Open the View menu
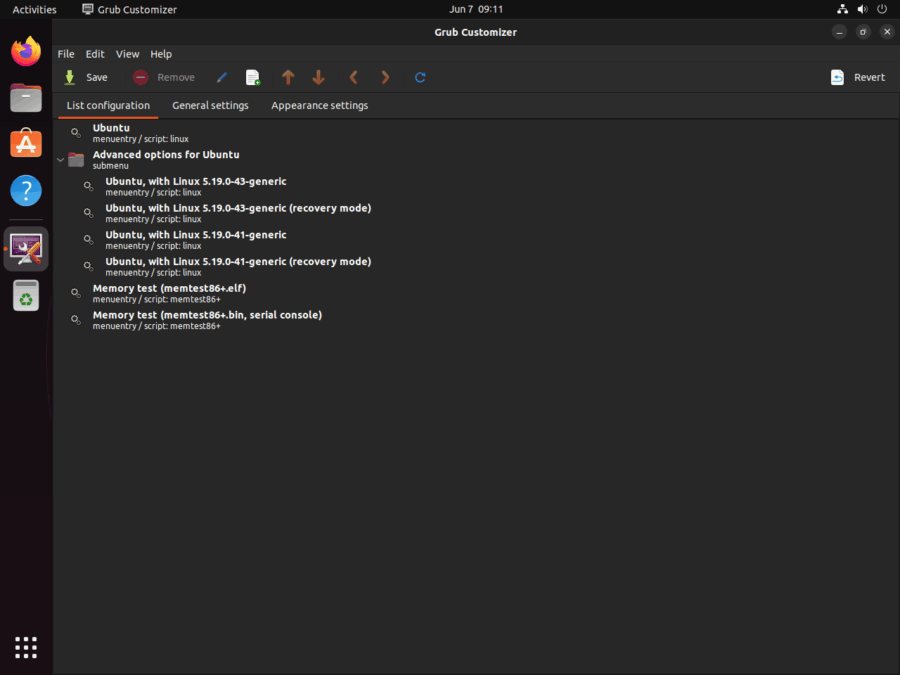 click(127, 53)
